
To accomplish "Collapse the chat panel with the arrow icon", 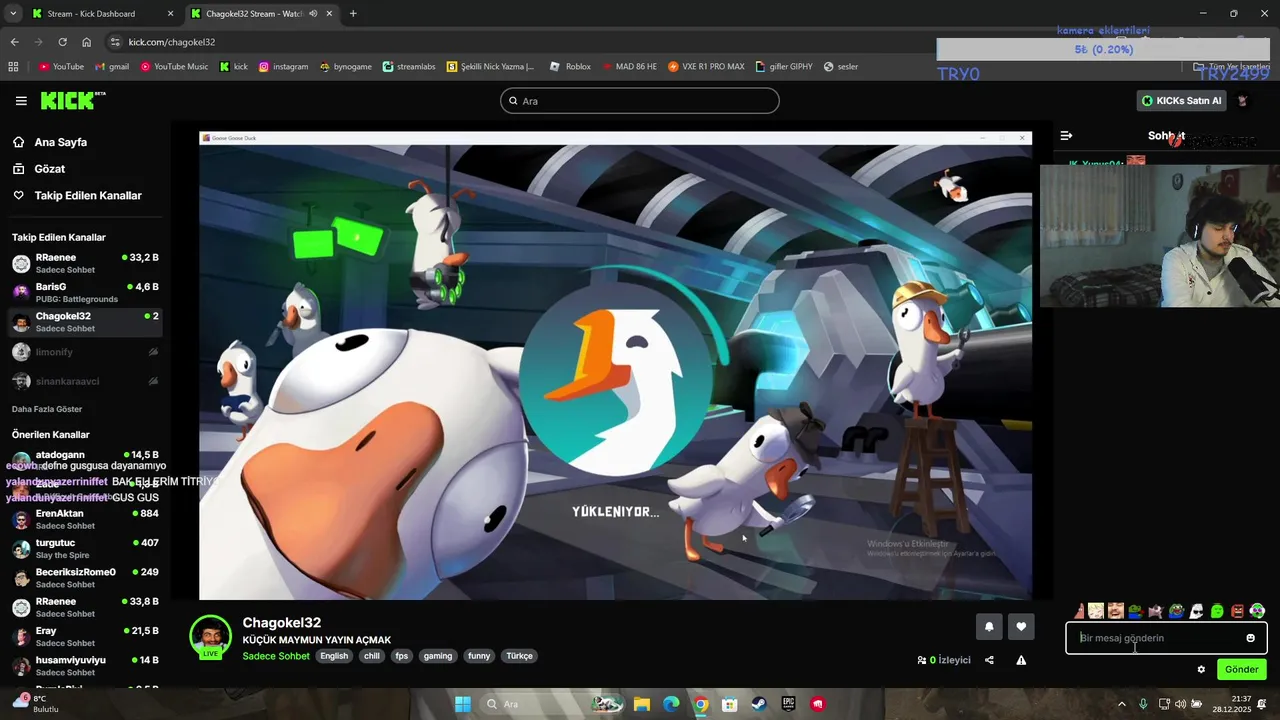I will [1066, 135].
